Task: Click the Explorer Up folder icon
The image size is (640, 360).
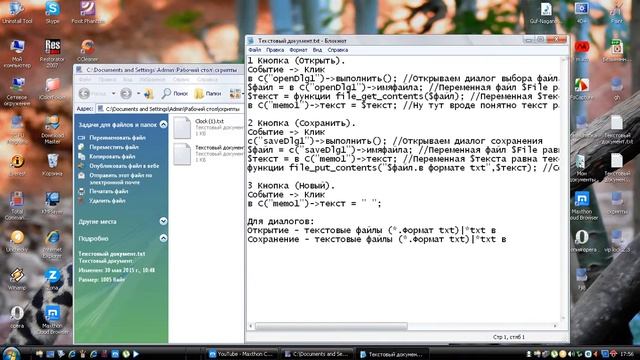Action: [x=149, y=93]
